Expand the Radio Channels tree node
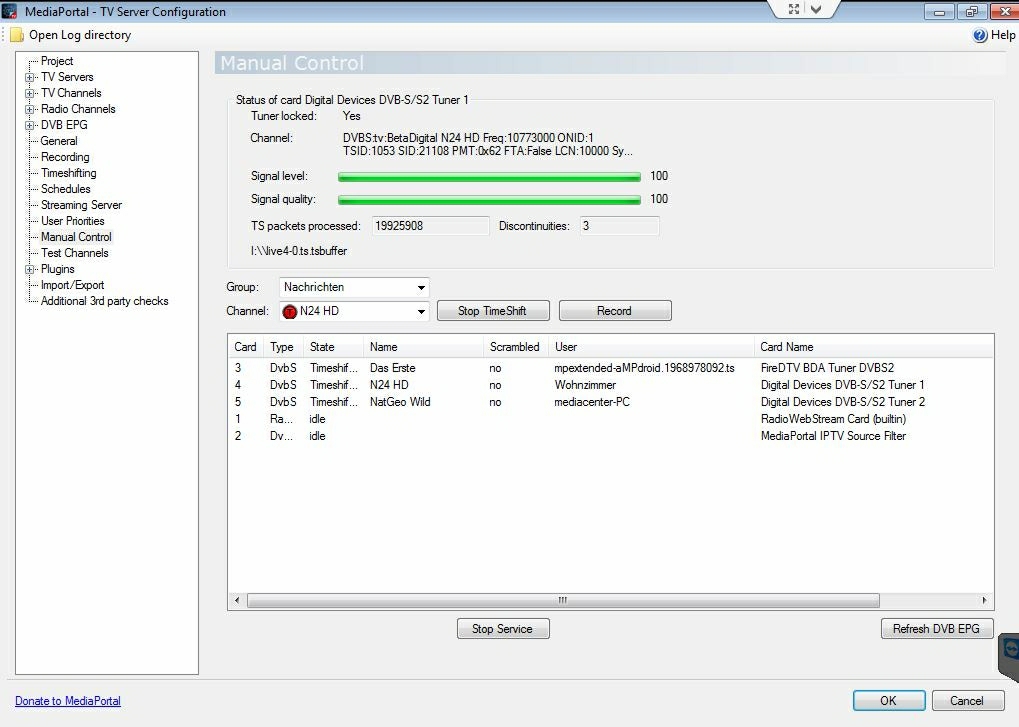 click(30, 109)
